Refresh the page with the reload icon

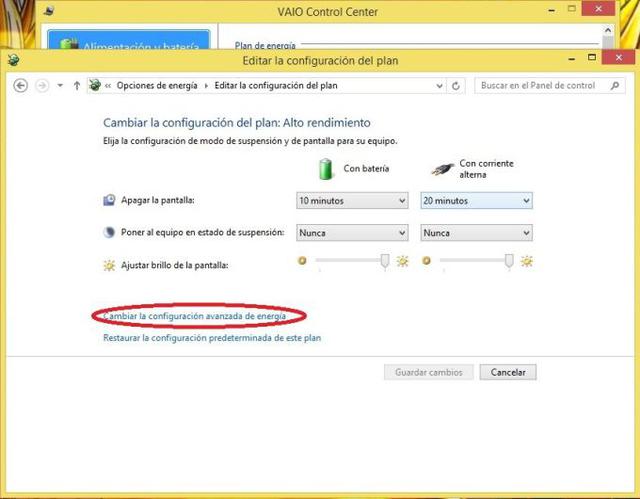pyautogui.click(x=456, y=86)
